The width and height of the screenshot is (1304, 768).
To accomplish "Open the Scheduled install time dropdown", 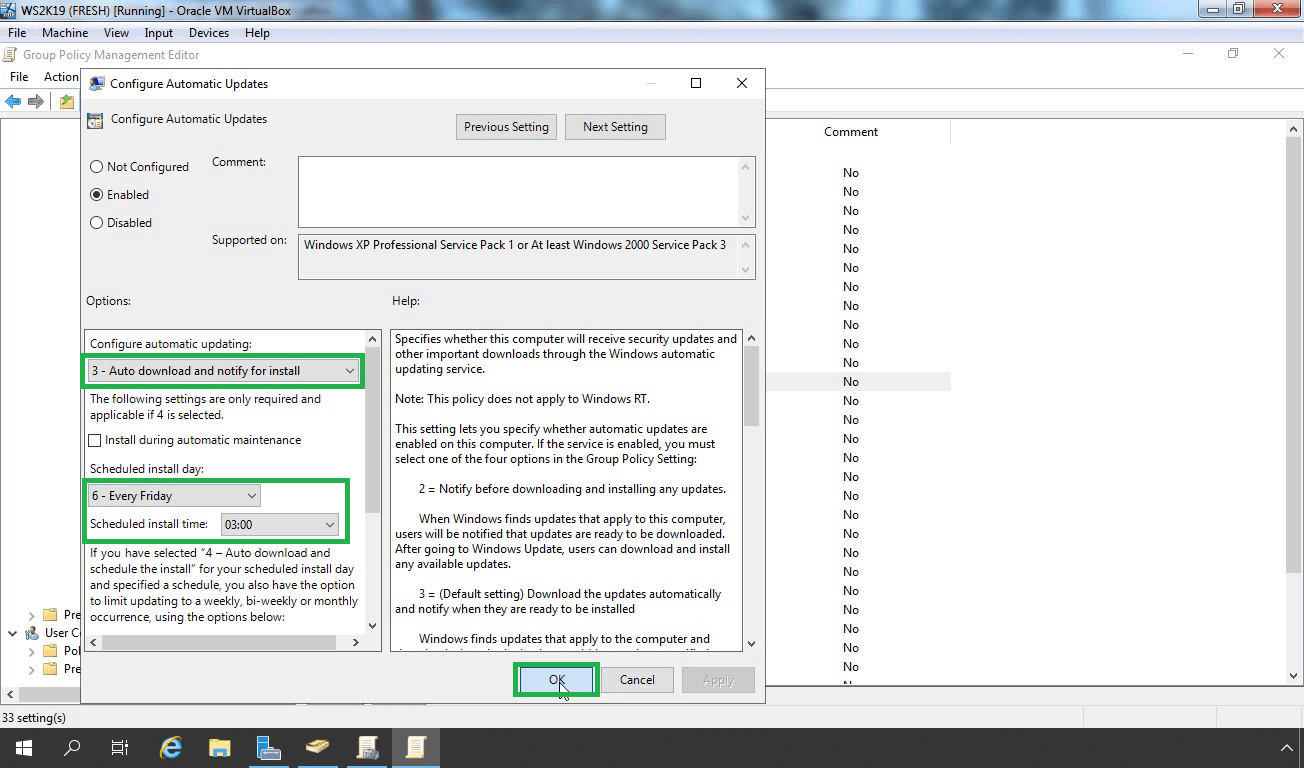I will pos(279,524).
